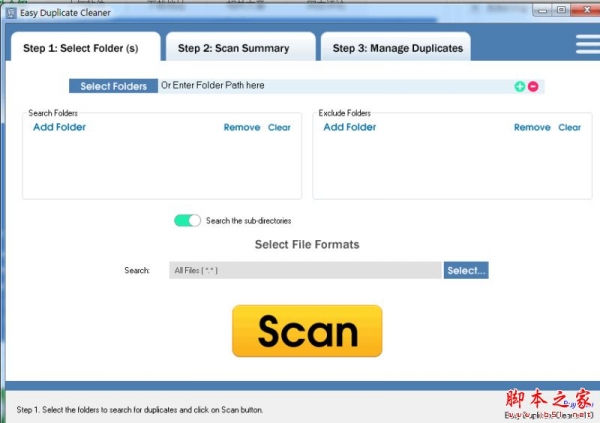This screenshot has height=423, width=600.
Task: Open Step 2: Scan Summary tab
Action: [x=240, y=48]
